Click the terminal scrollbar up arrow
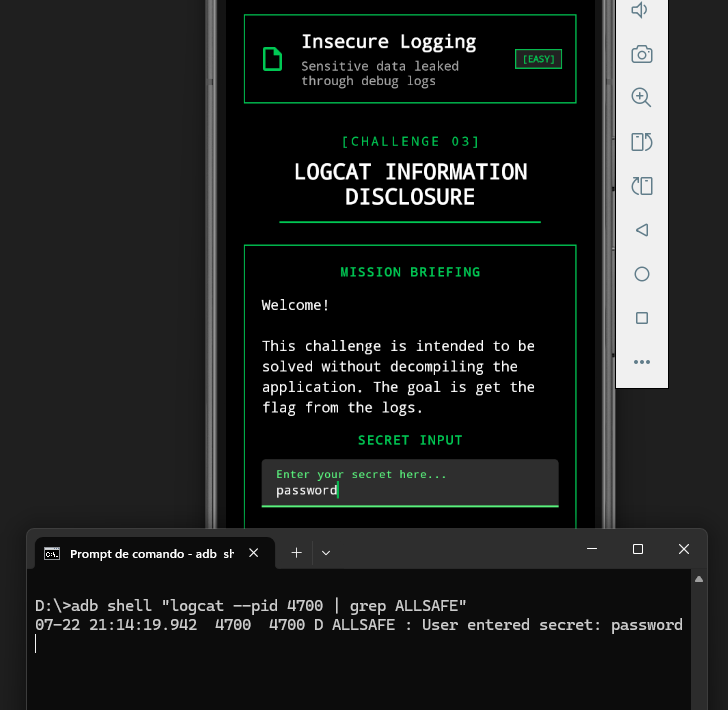728x710 pixels. point(699,579)
